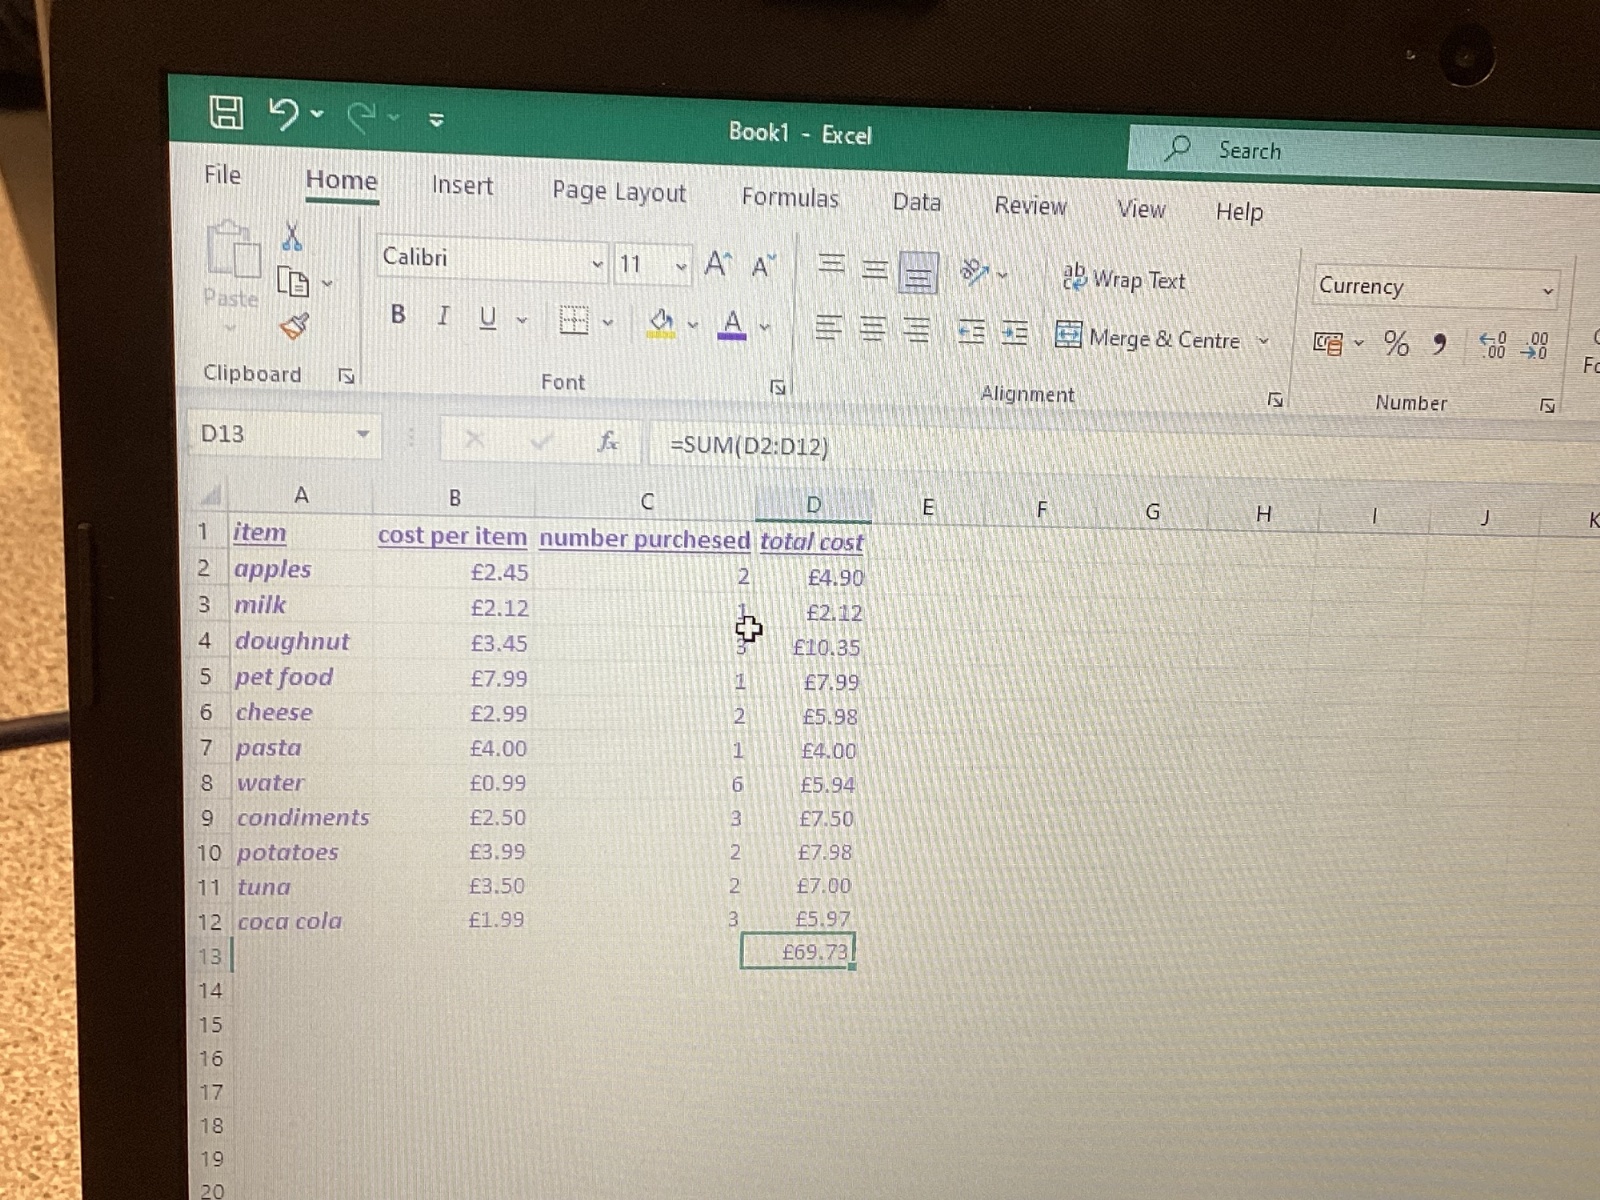Click the Increase Indent icon
The image size is (1600, 1200).
point(1014,332)
